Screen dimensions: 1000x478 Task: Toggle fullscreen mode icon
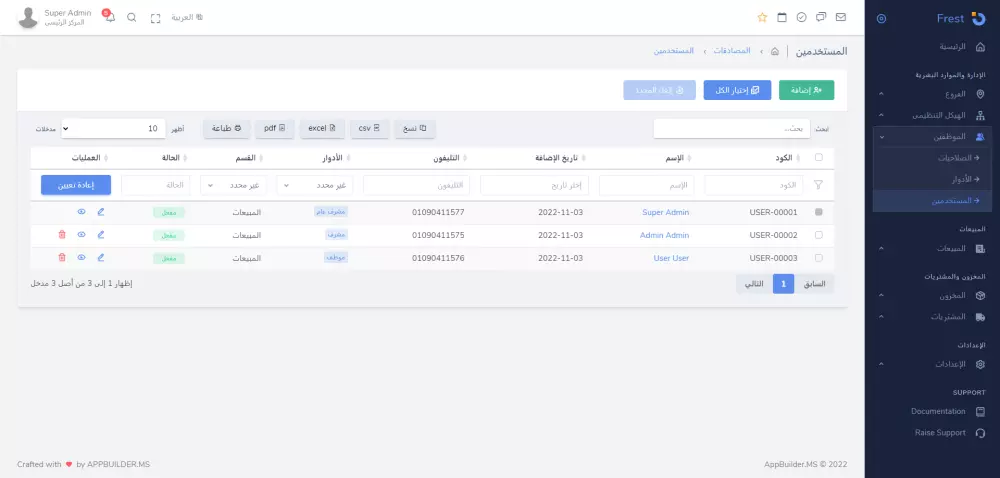pyautogui.click(x=156, y=18)
